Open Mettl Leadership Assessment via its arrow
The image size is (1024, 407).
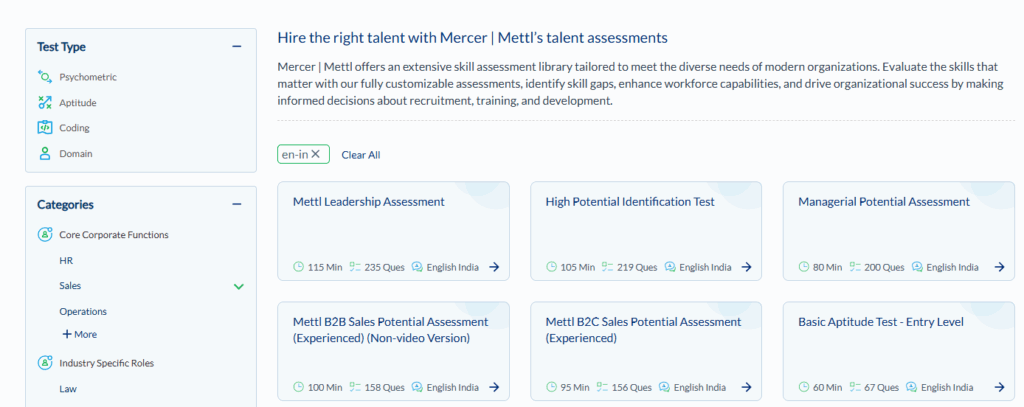(494, 267)
